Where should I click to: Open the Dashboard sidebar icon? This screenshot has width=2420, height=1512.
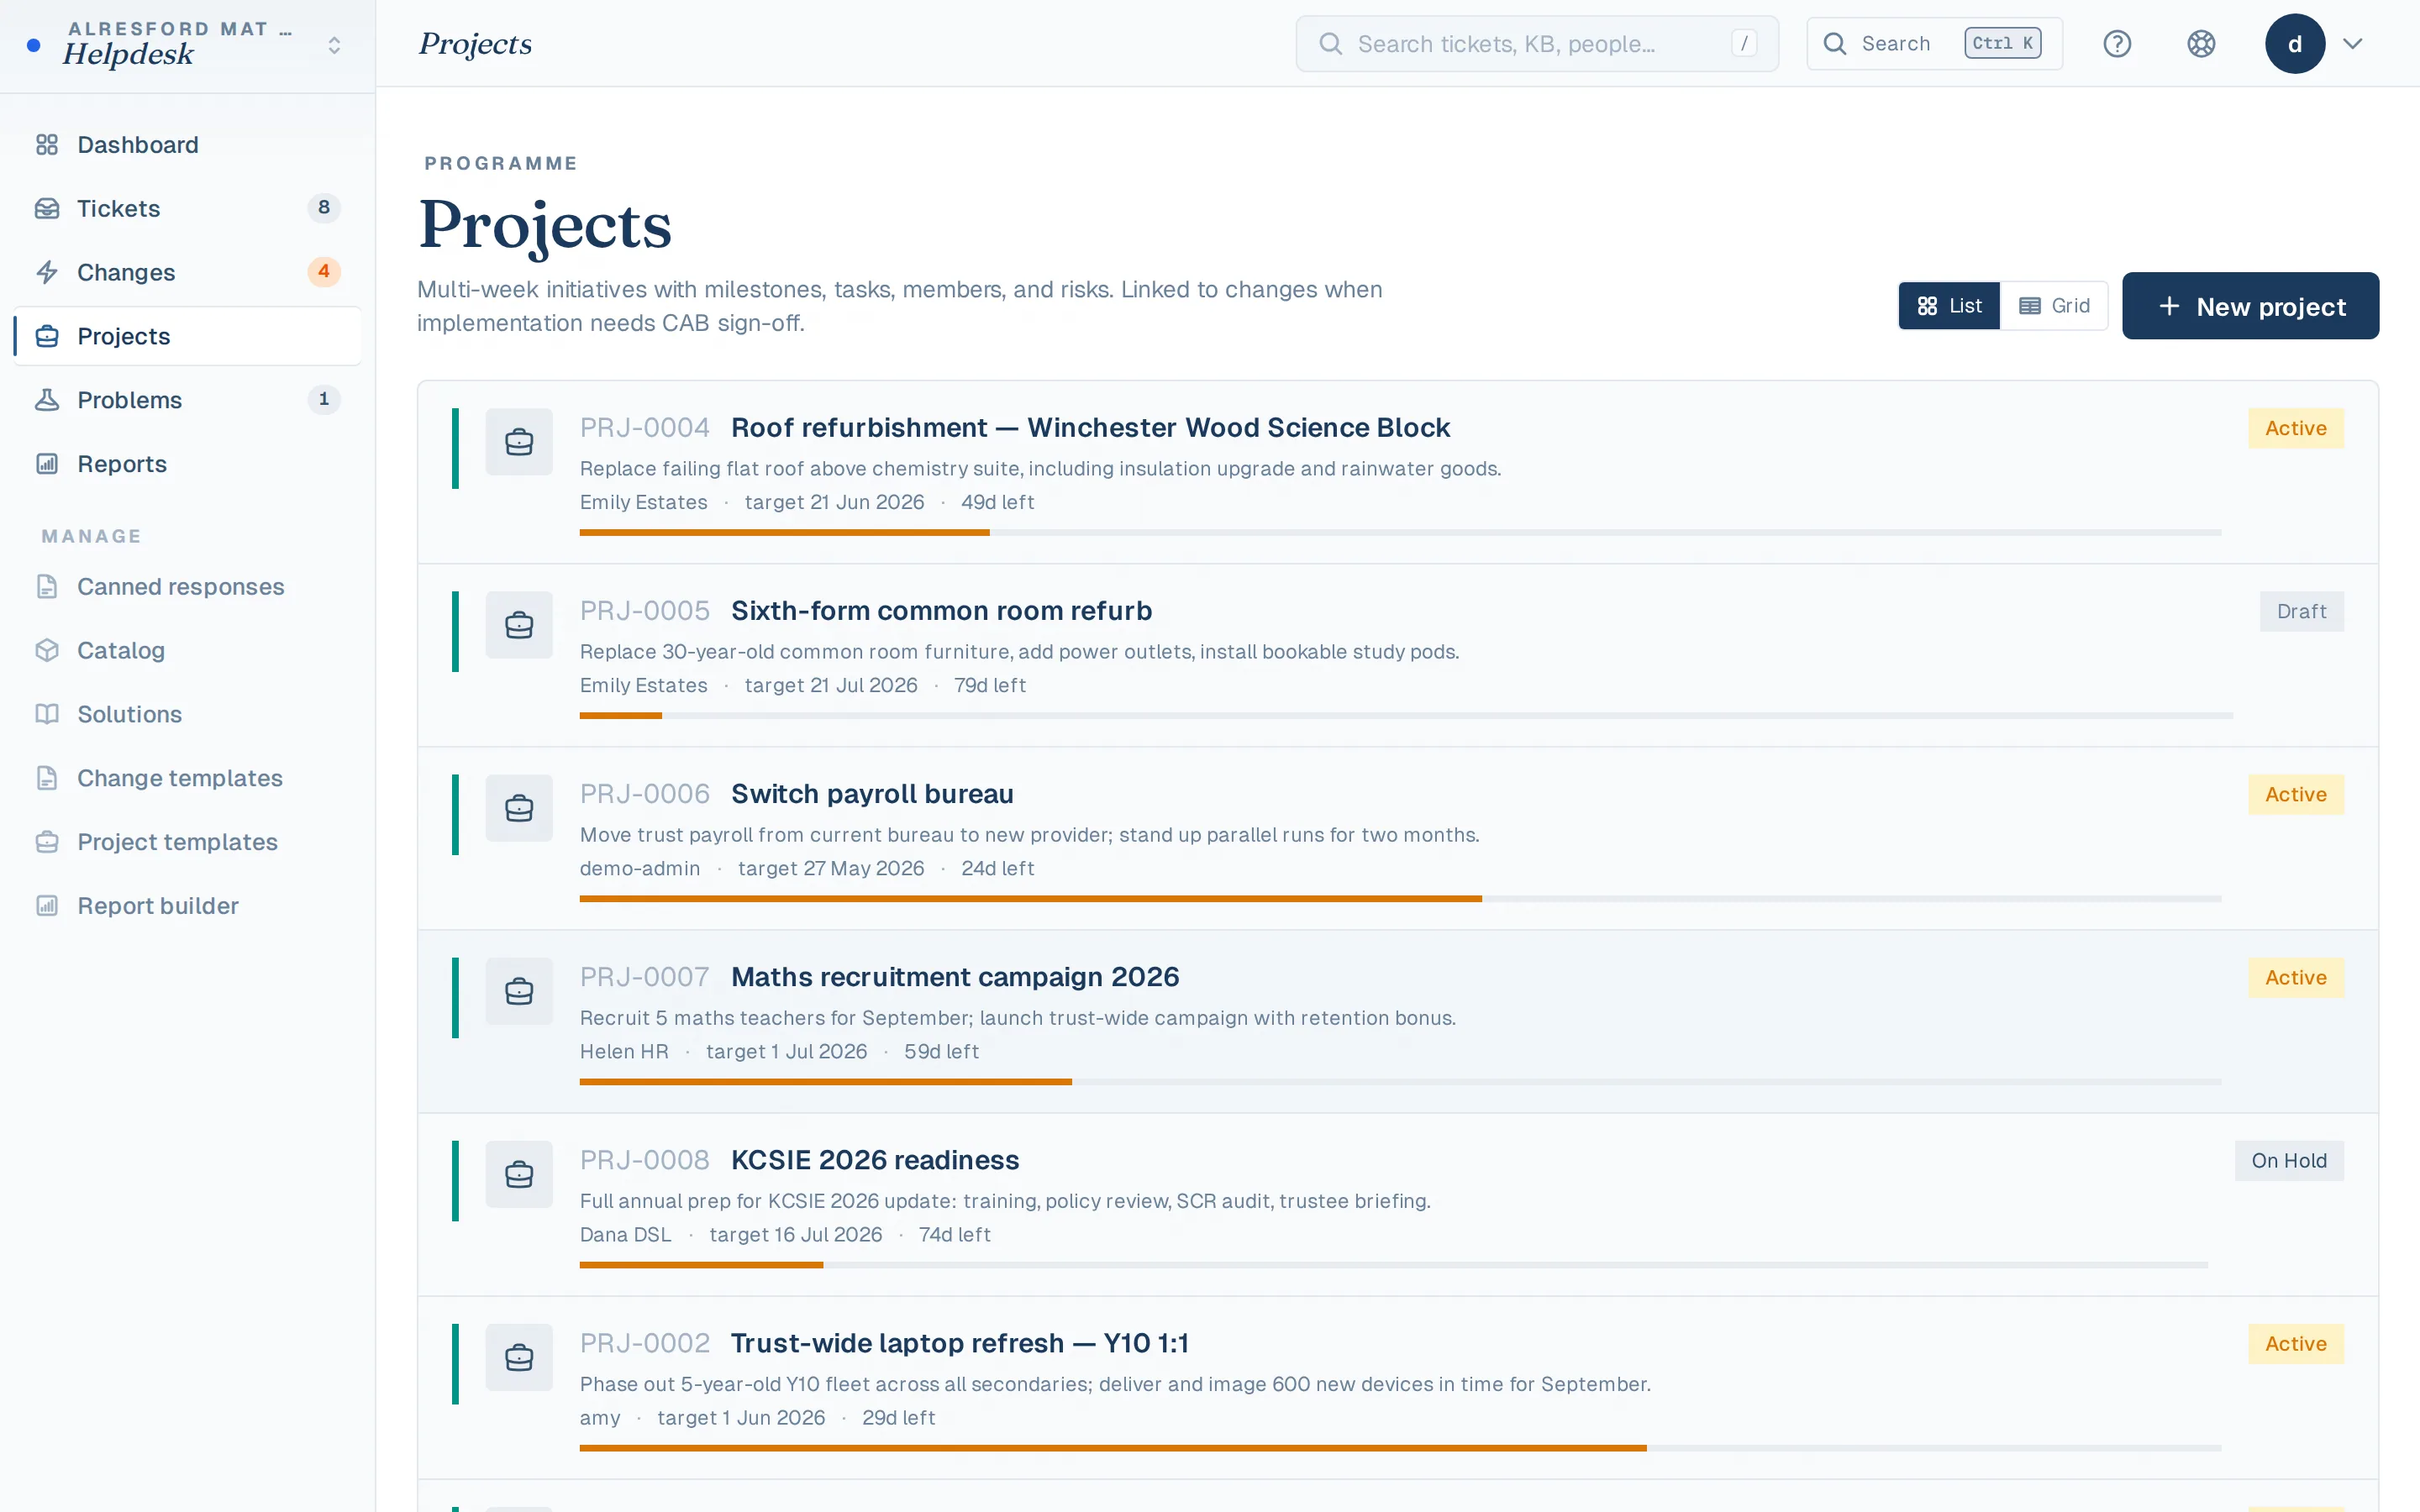coord(47,145)
